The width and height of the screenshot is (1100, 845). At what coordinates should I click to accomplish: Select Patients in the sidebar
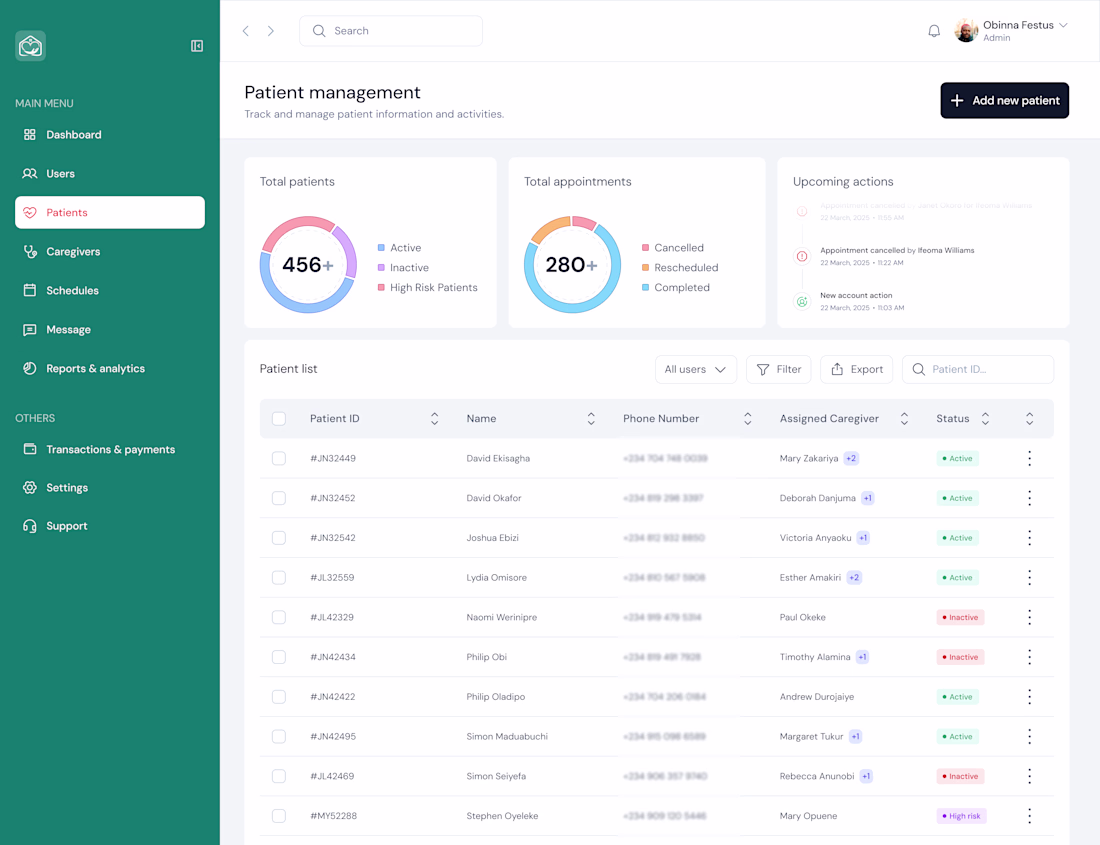(110, 212)
